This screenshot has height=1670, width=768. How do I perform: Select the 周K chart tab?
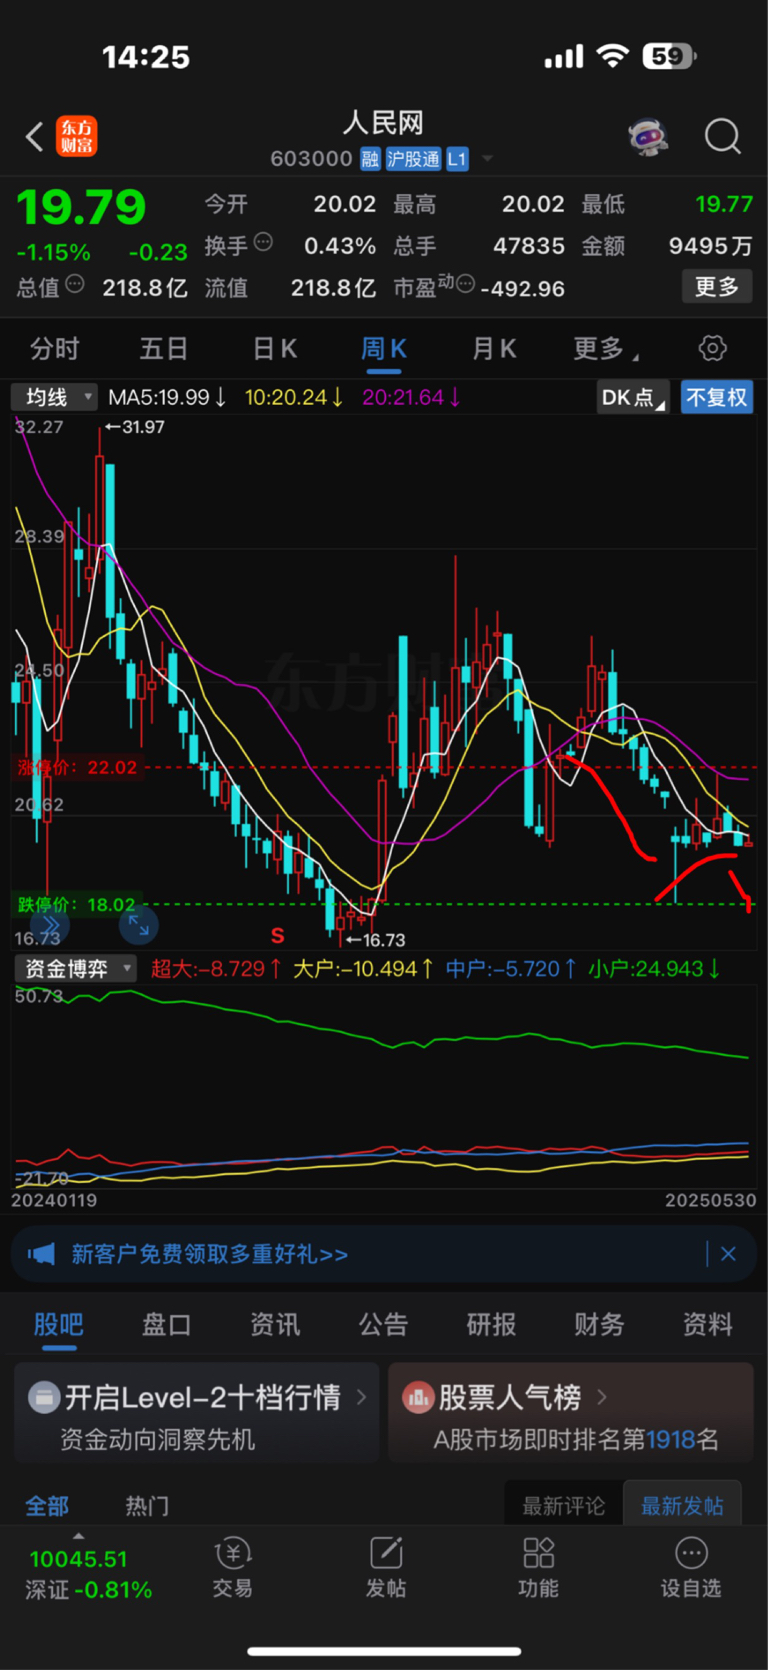tap(384, 349)
